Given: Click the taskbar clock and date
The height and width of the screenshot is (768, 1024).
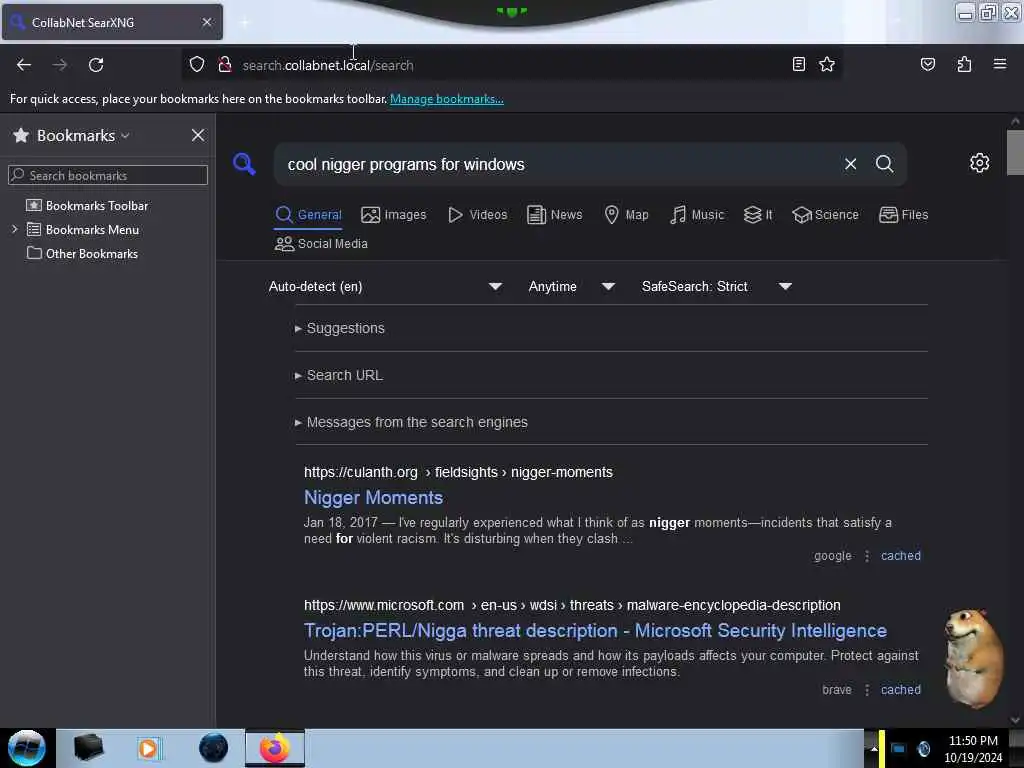Looking at the screenshot, I should tap(973, 749).
